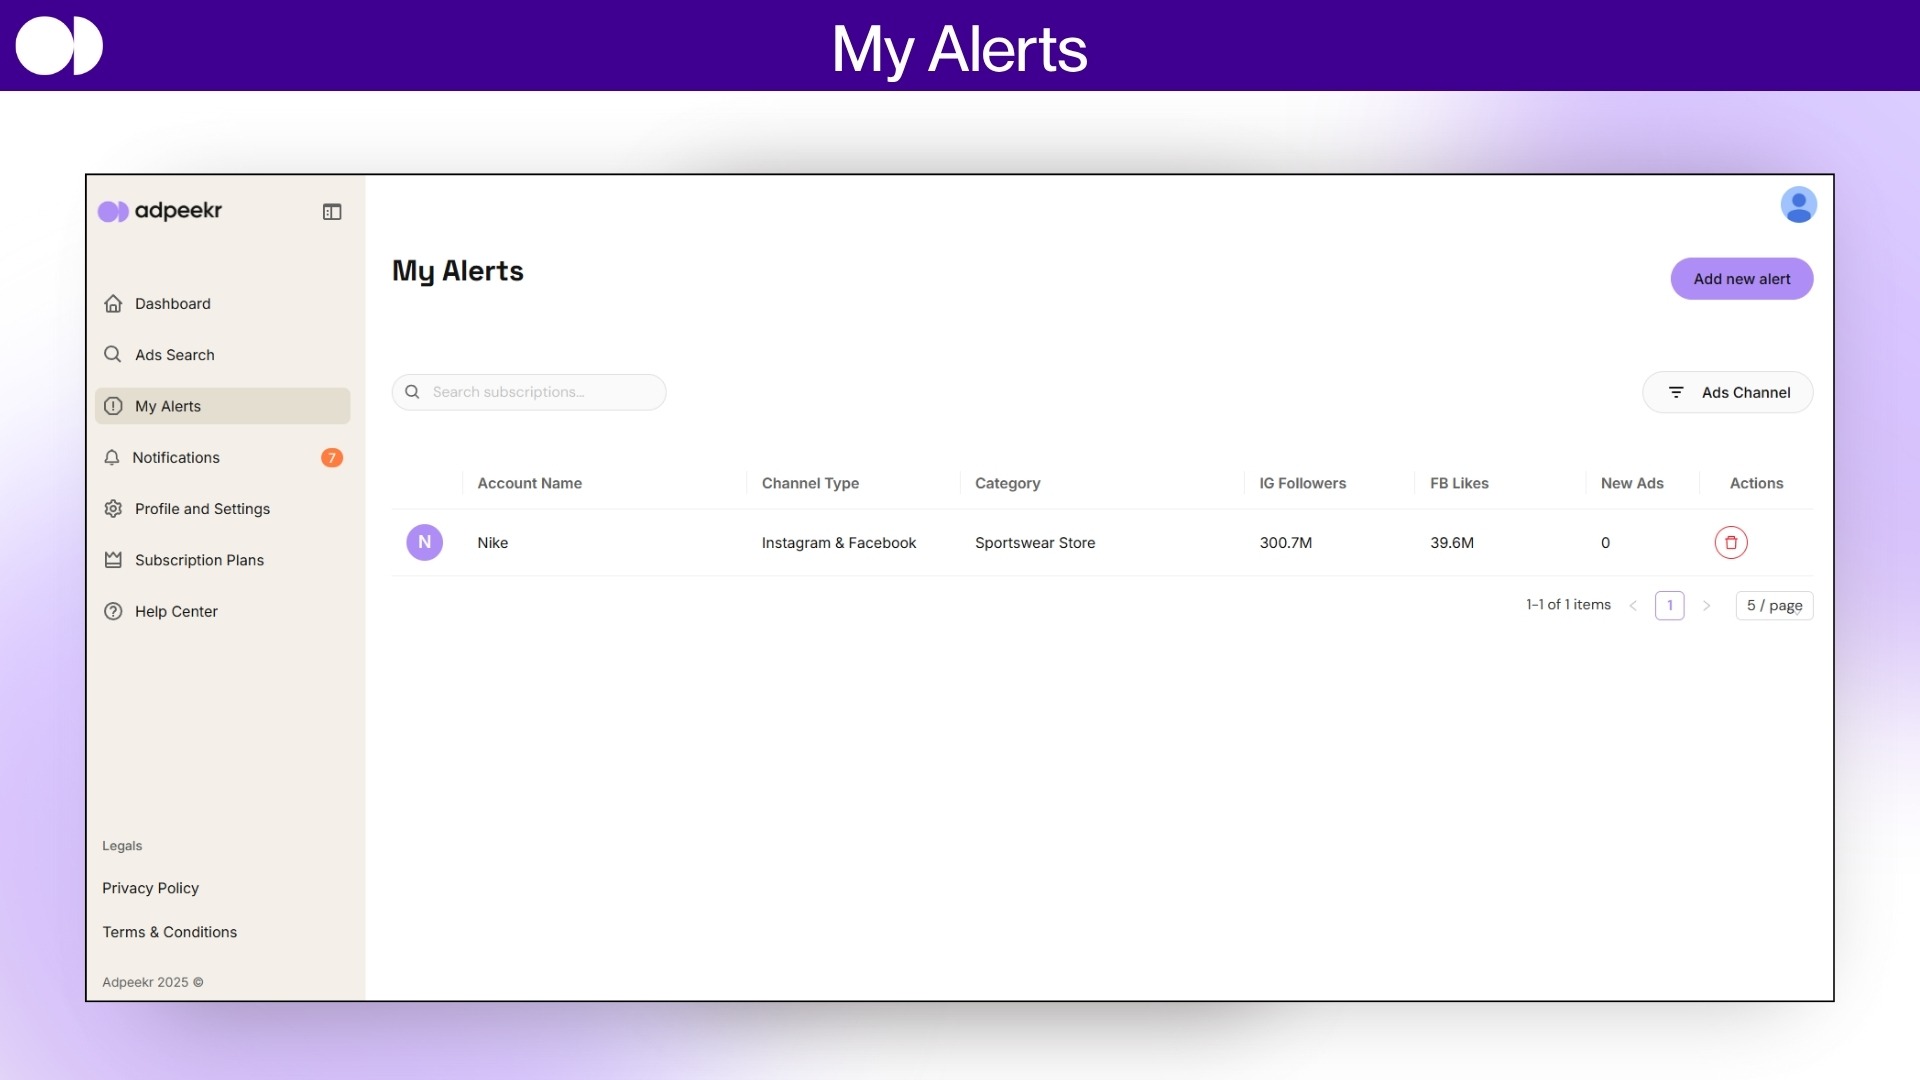
Task: Open the user avatar menu
Action: point(1798,204)
